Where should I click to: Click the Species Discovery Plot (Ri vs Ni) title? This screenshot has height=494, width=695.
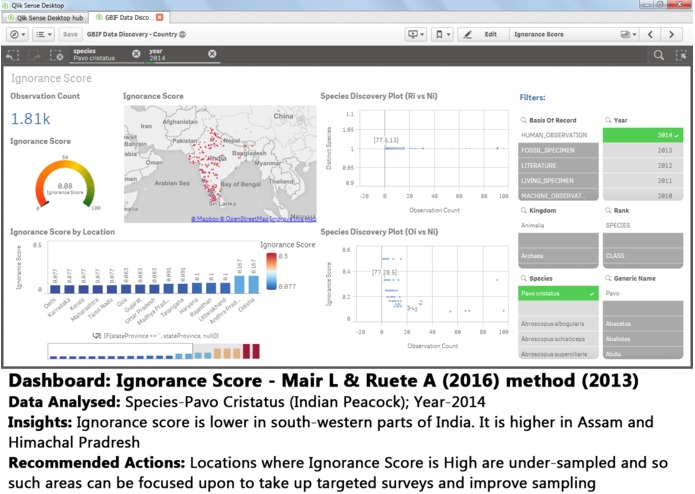pyautogui.click(x=379, y=96)
